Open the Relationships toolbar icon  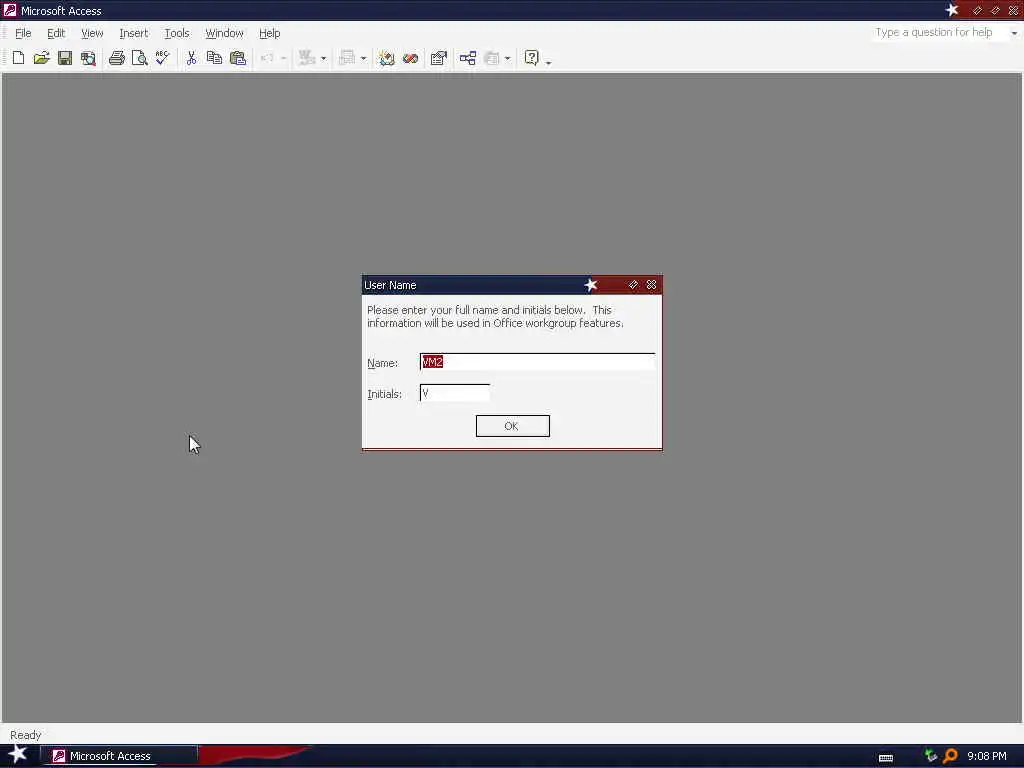pyautogui.click(x=468, y=58)
